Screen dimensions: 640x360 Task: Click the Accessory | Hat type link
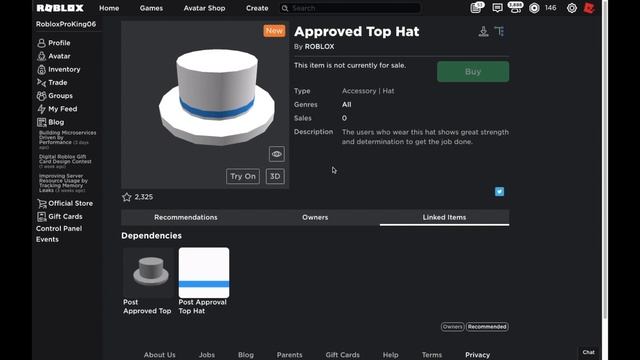[368, 91]
